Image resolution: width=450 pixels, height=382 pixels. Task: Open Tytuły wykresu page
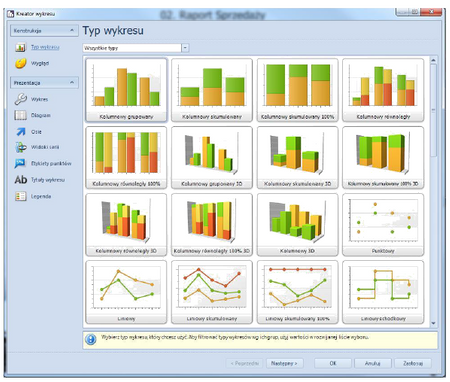tap(48, 180)
